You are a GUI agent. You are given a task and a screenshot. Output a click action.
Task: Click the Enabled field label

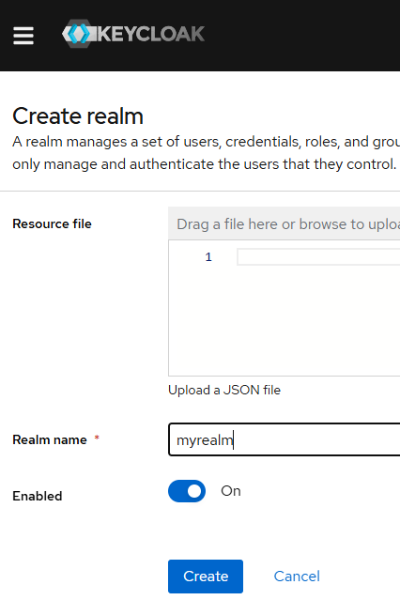click(x=38, y=496)
